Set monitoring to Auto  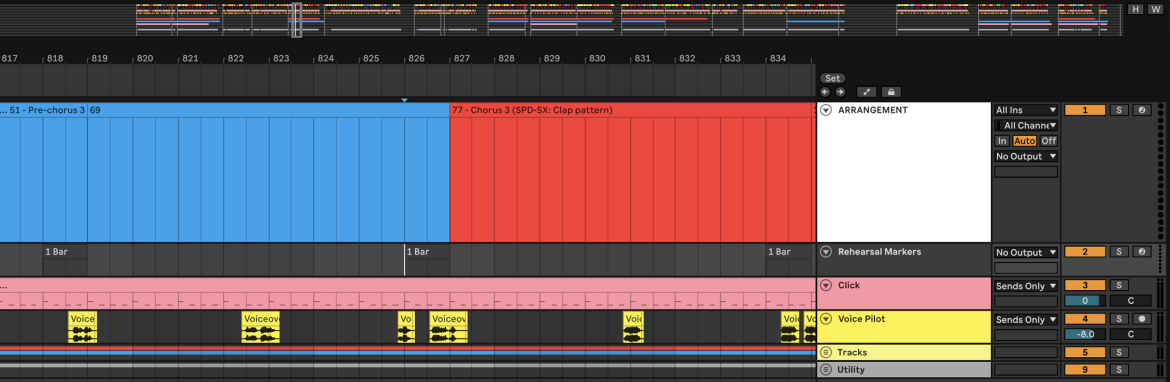(x=1024, y=140)
